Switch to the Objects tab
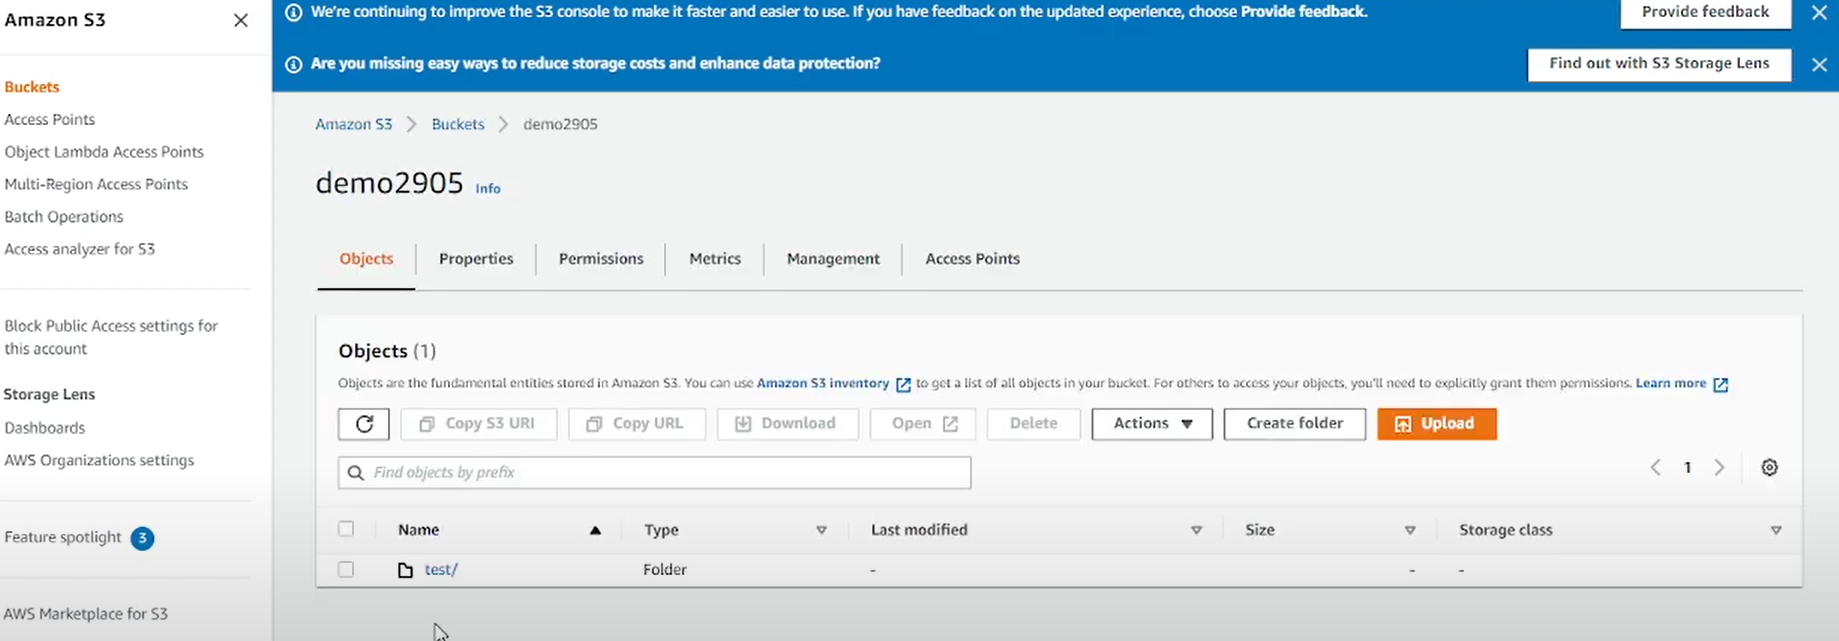Viewport: 1839px width, 641px height. click(x=366, y=259)
